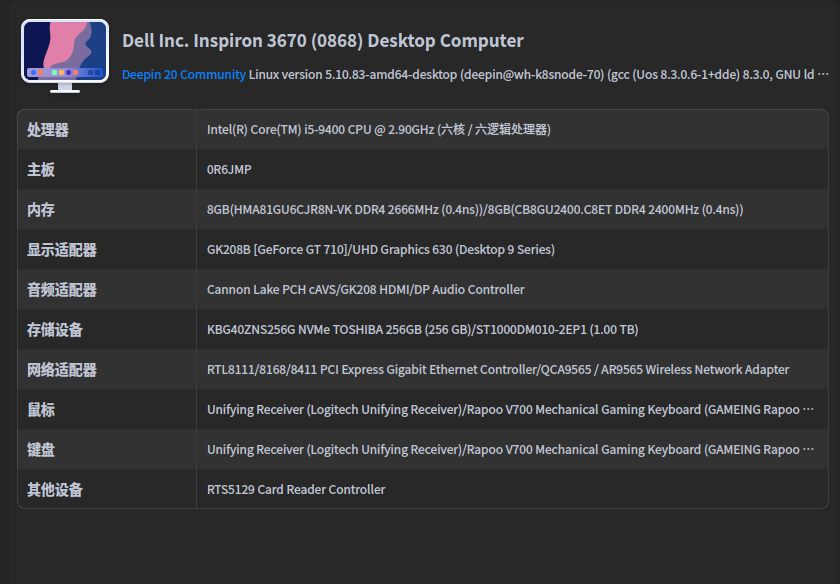Click the GeForce GT 710 display adapter value
Image resolution: width=840 pixels, height=584 pixels.
coord(380,250)
